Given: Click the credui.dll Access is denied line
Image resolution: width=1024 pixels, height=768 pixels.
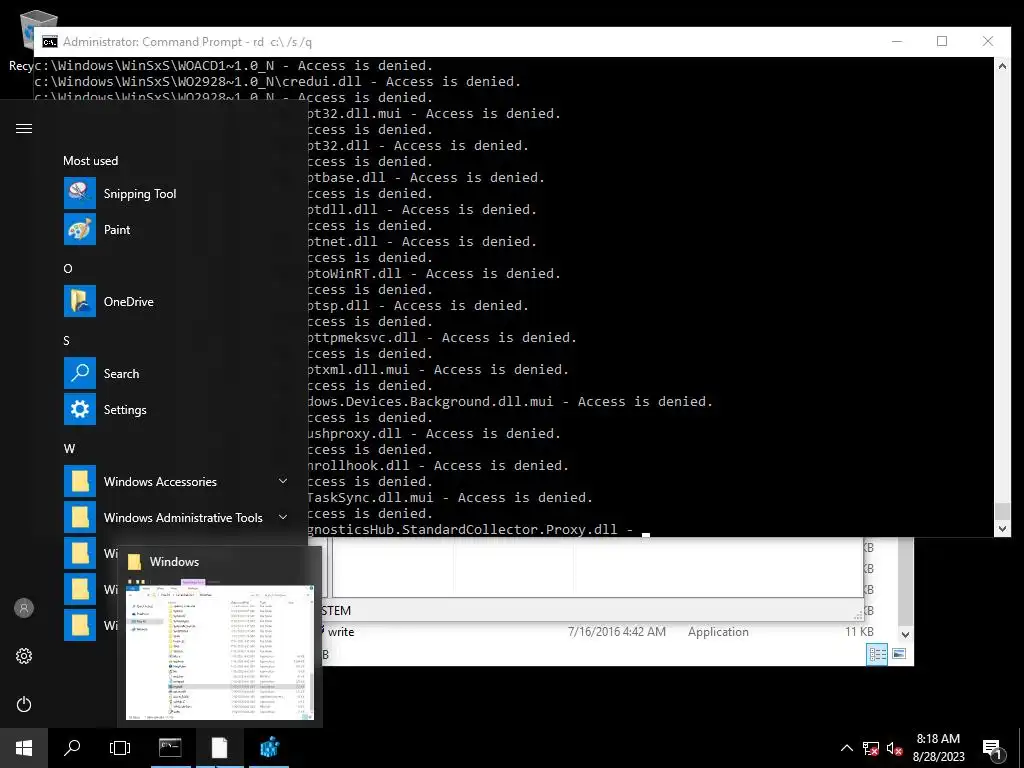Looking at the screenshot, I should pyautogui.click(x=278, y=82).
